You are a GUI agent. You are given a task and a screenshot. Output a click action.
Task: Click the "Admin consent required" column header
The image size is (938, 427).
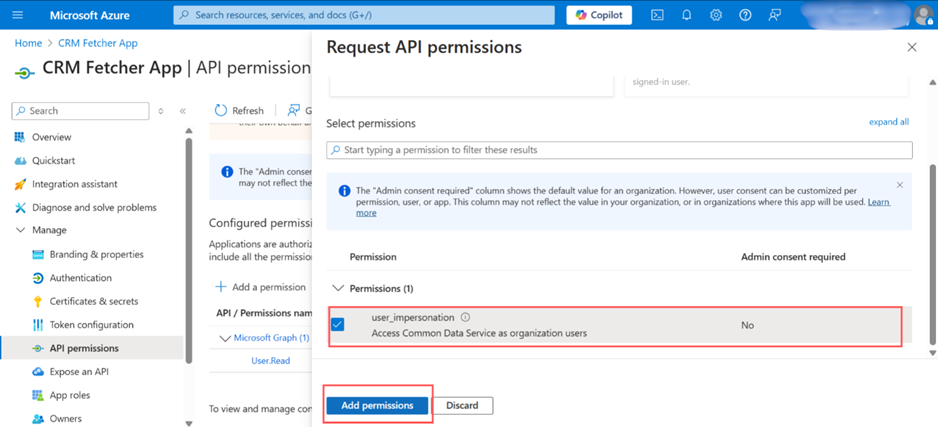(x=793, y=257)
